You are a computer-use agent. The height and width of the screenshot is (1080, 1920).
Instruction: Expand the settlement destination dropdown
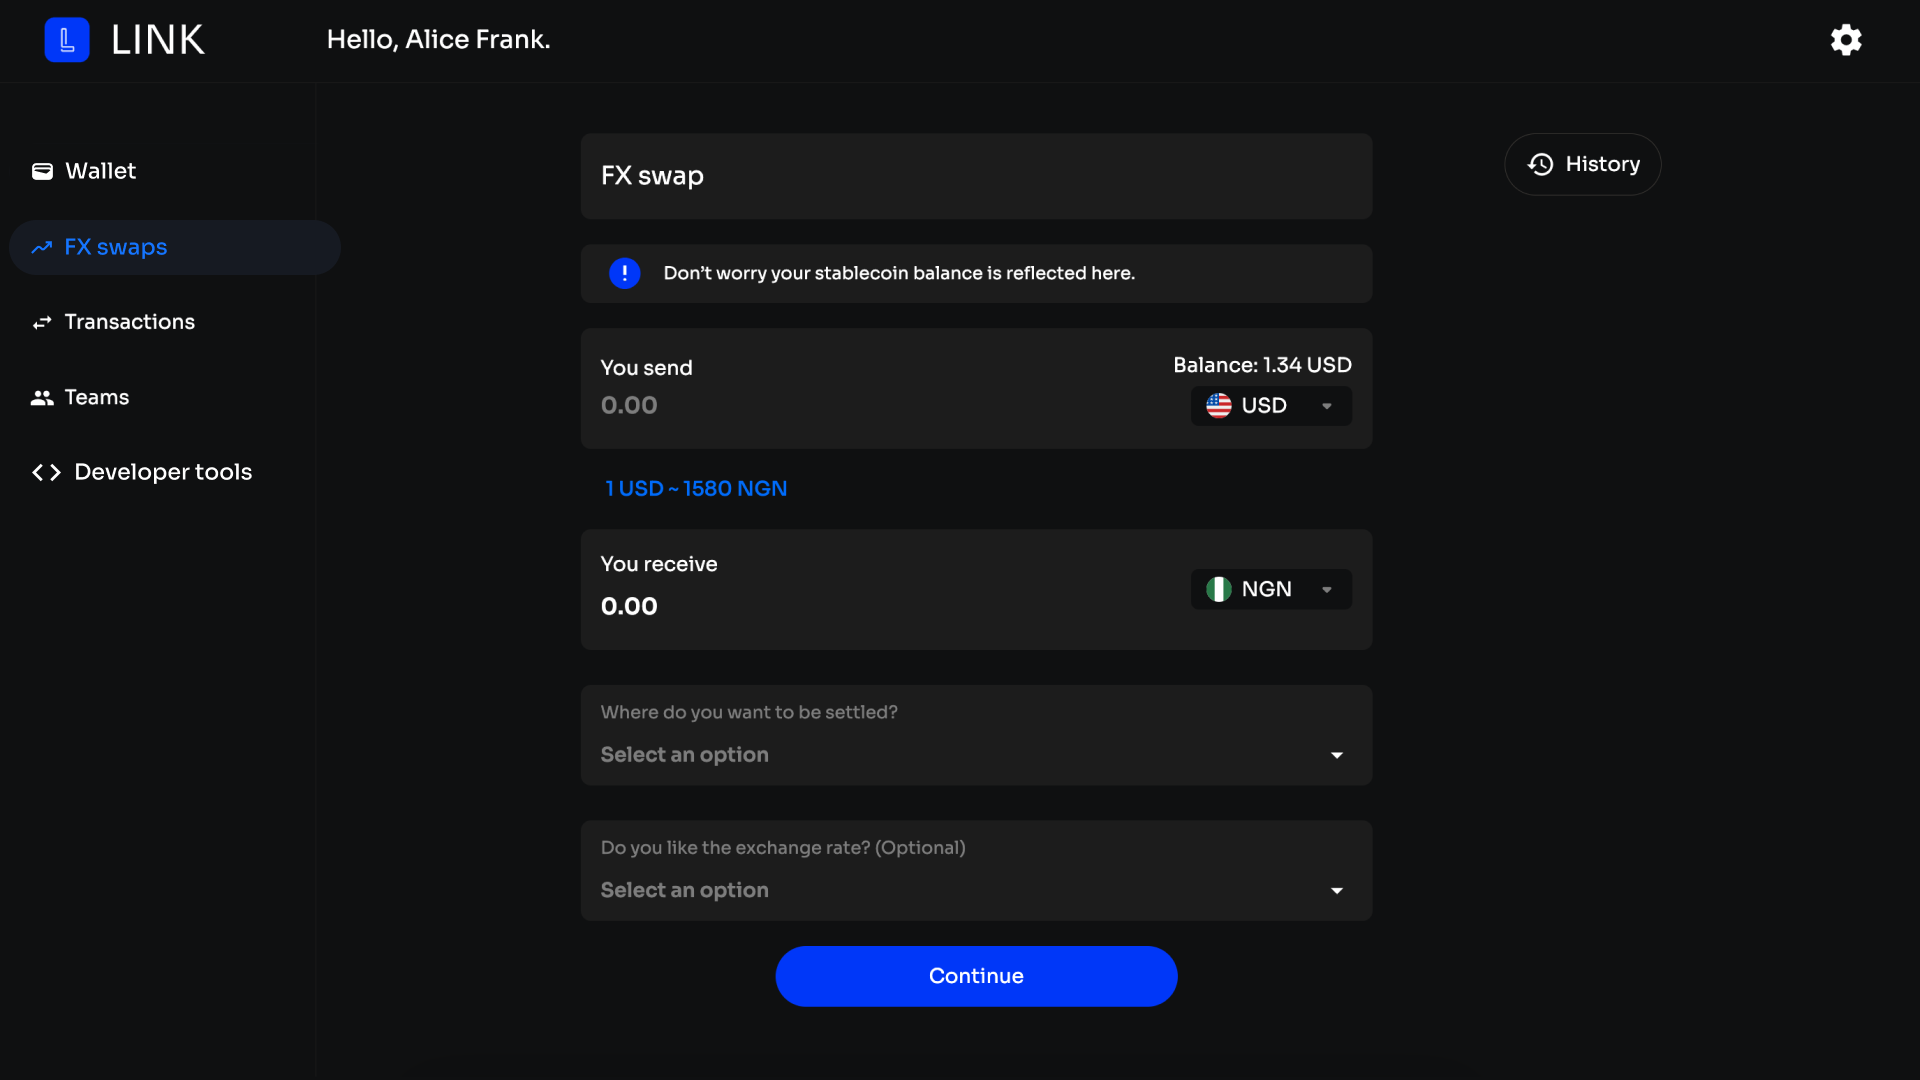(976, 735)
